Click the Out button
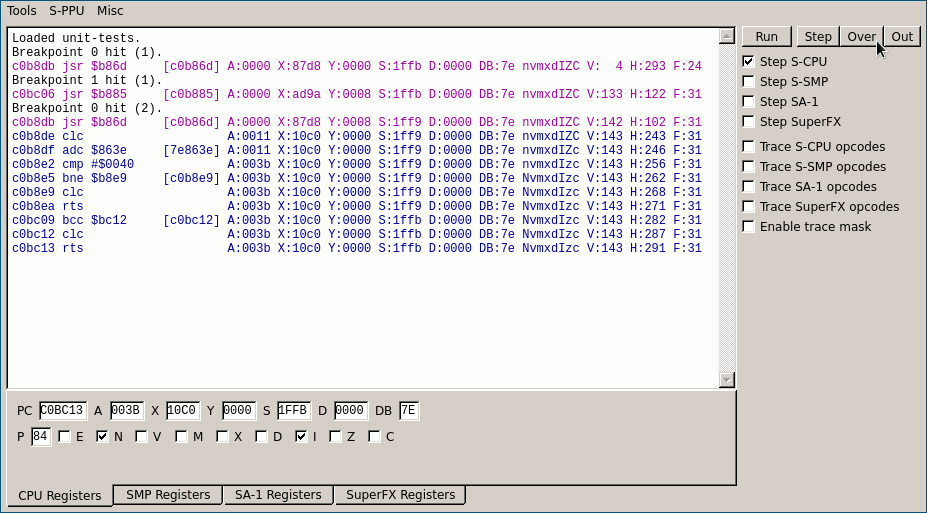Viewport: 927px width, 513px height. tap(902, 37)
